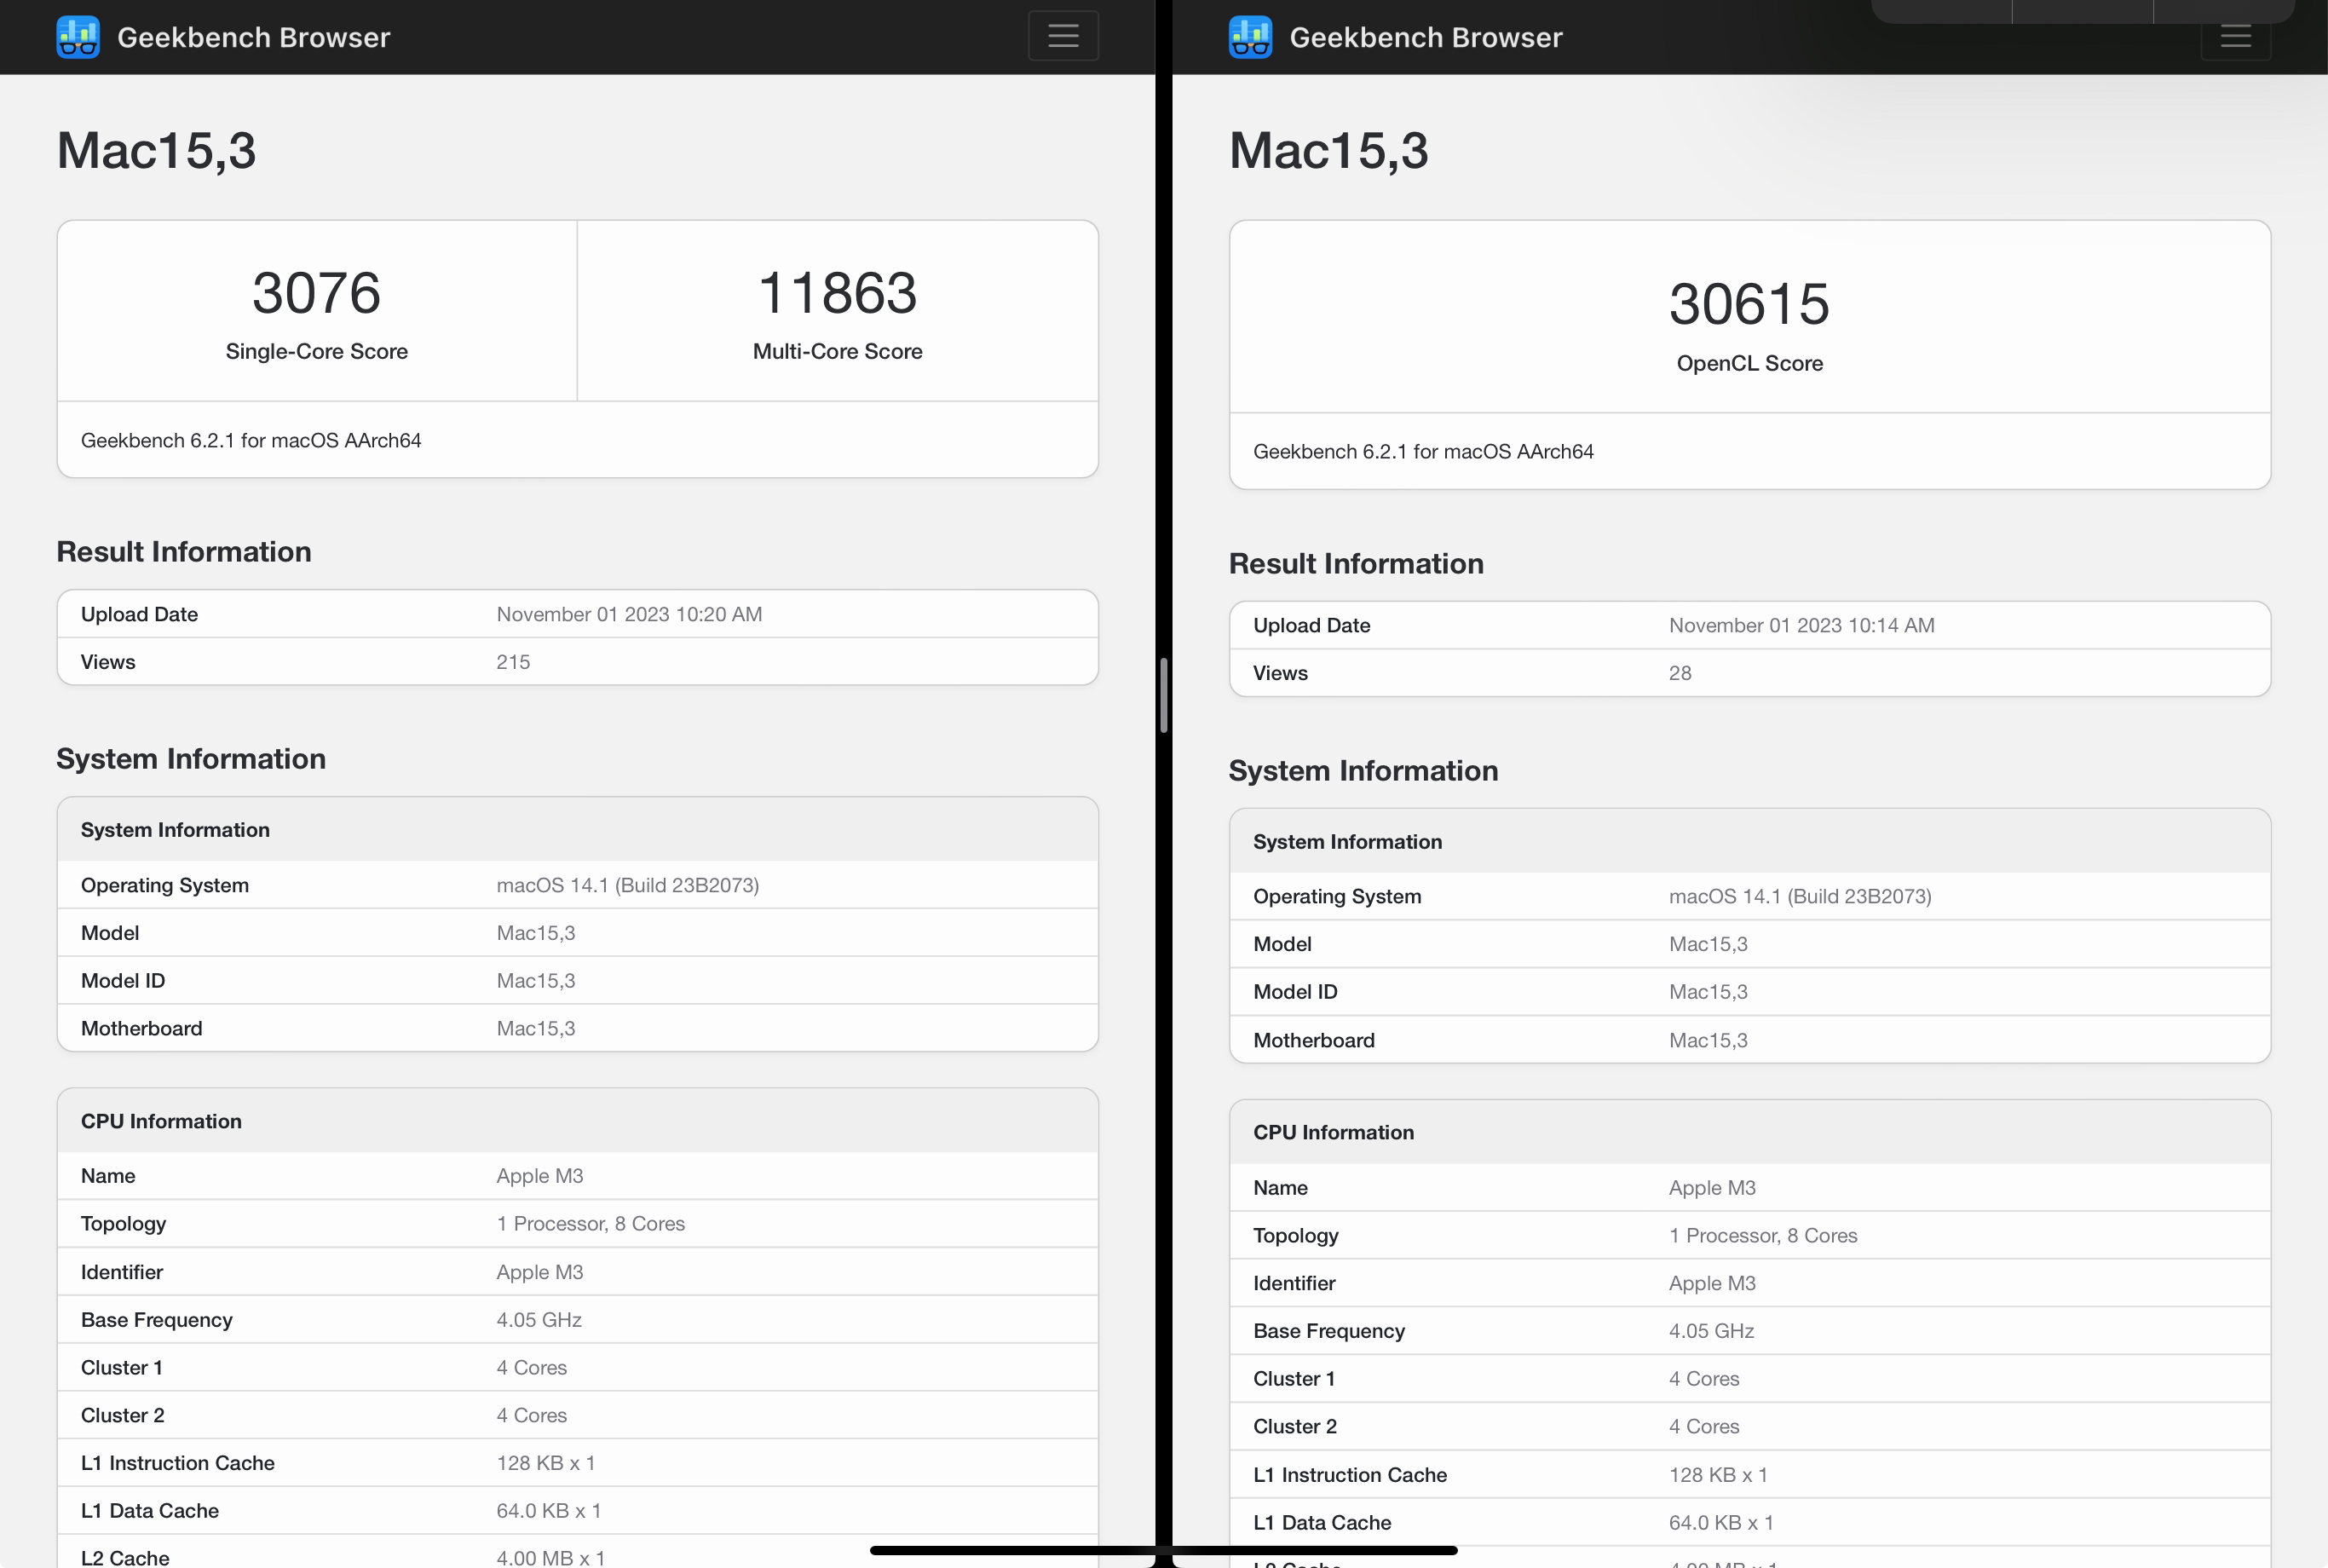The height and width of the screenshot is (1568, 2328).
Task: Click Geekbench 6.2.1 version text in right window
Action: point(1423,451)
